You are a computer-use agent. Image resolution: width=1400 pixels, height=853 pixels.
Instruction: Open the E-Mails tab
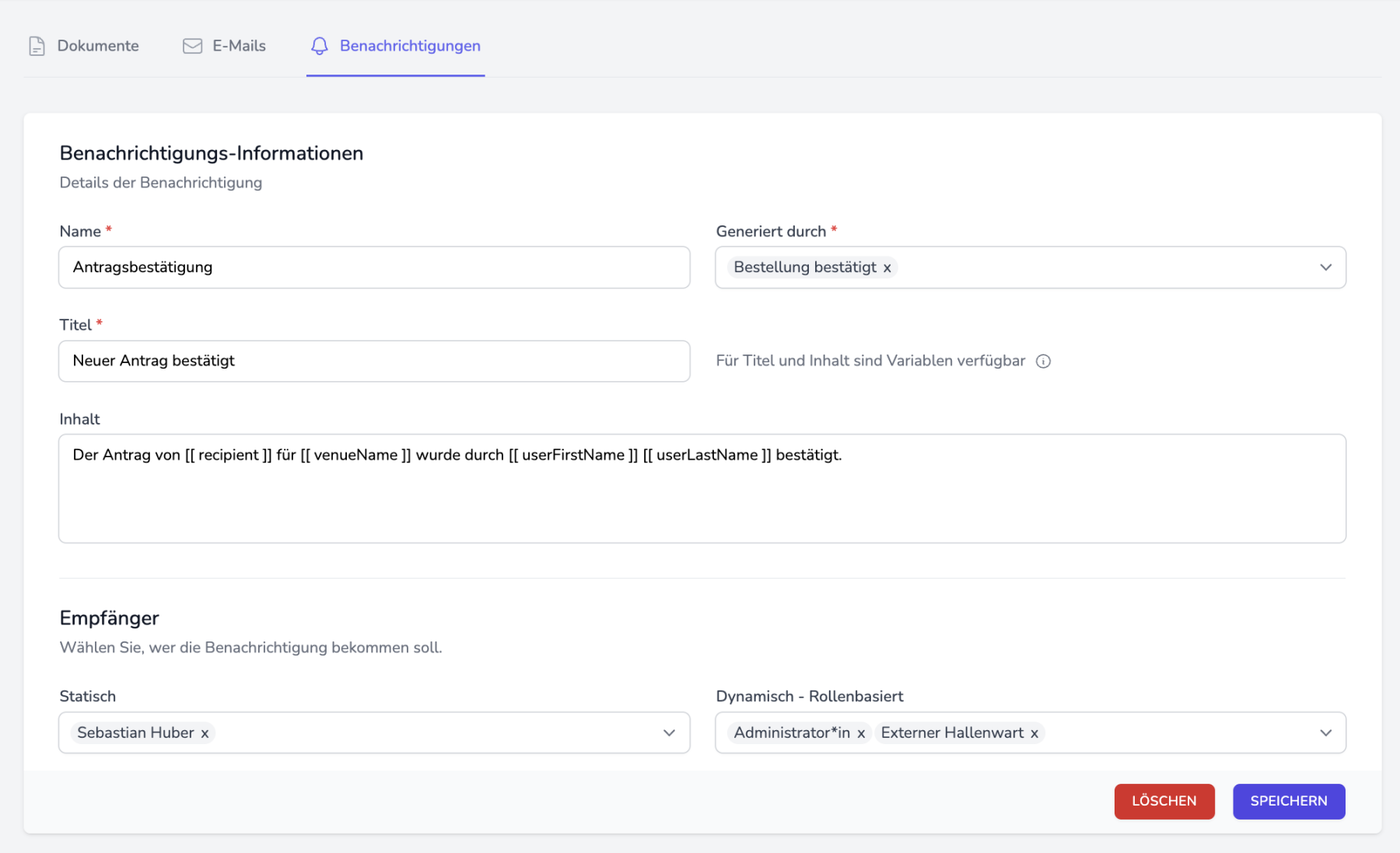(239, 46)
